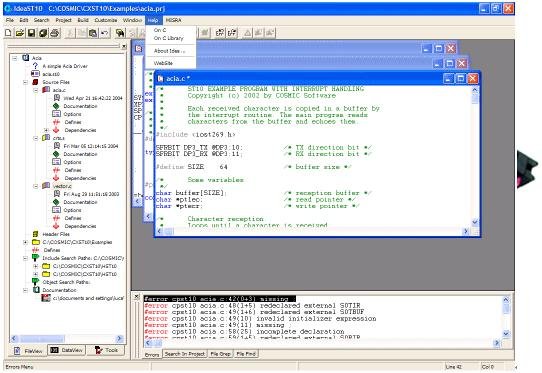This screenshot has width=542, height=373.
Task: Close the error output panel via its X
Action: (x=137, y=297)
